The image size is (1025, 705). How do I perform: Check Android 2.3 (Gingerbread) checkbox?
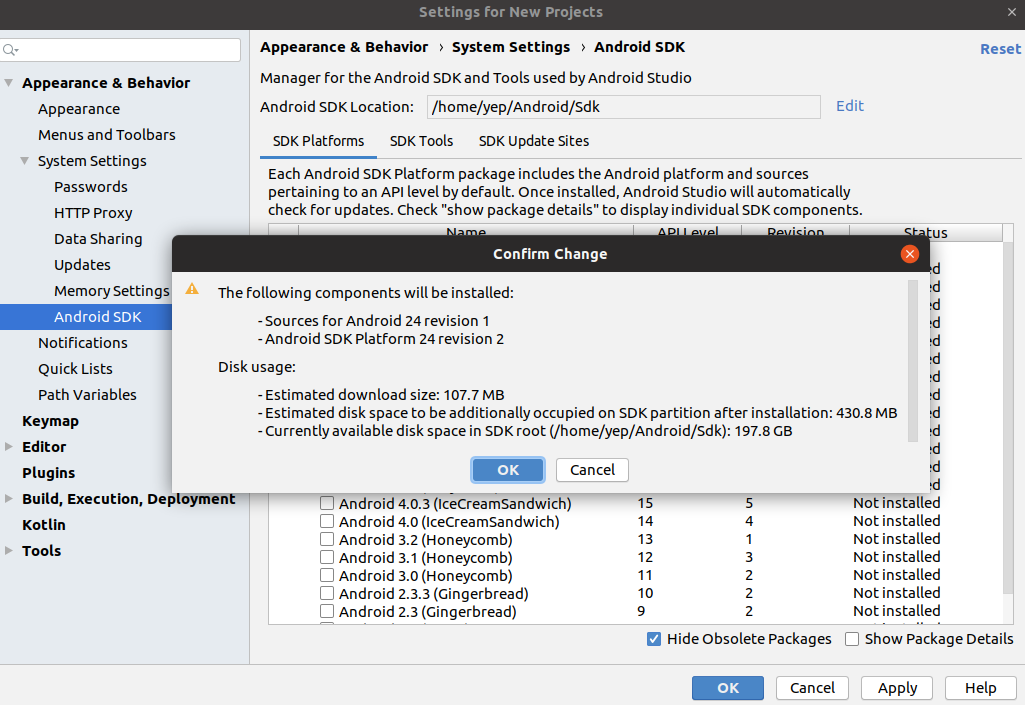click(x=327, y=611)
